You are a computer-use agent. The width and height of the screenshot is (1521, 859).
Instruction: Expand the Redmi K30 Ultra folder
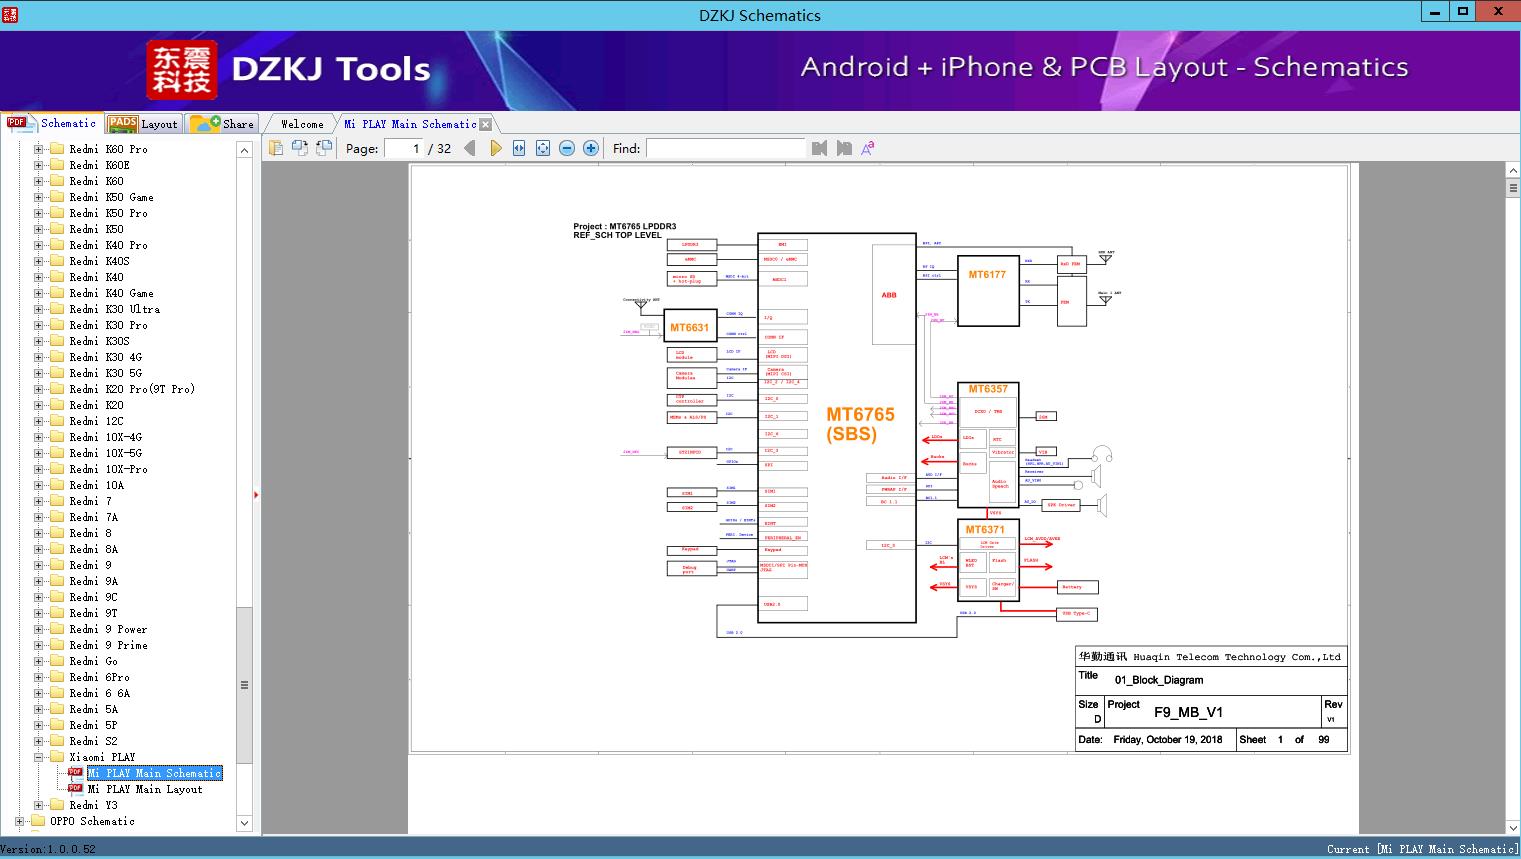[38, 309]
